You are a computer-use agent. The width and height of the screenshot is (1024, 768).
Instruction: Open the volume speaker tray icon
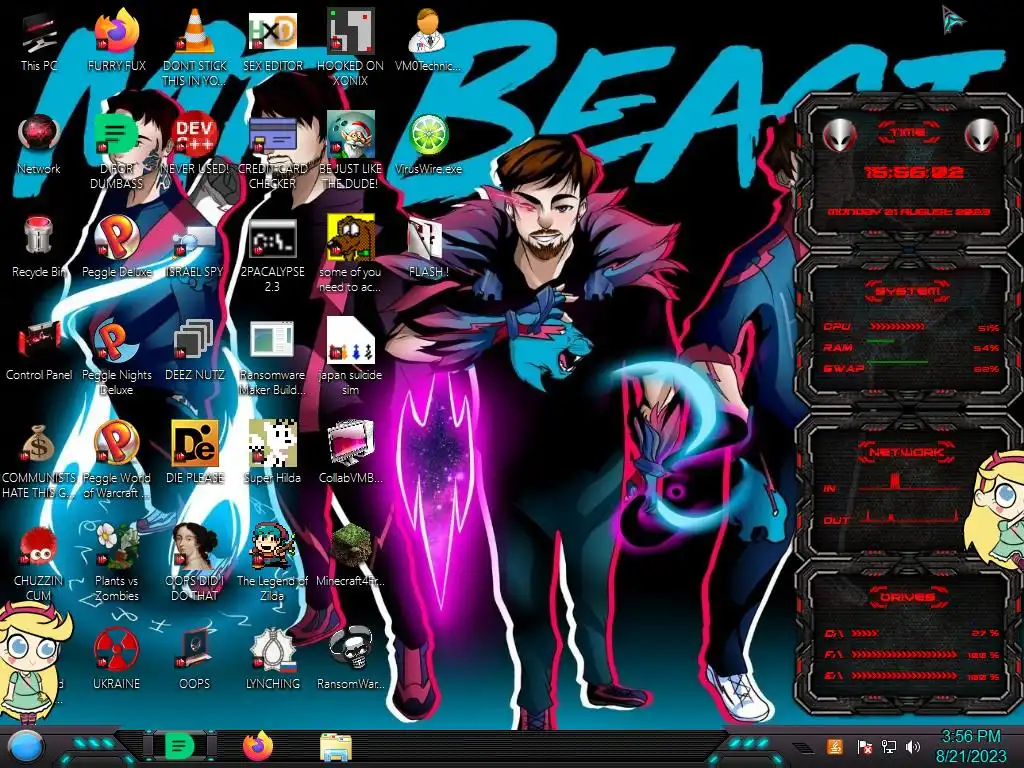(913, 746)
